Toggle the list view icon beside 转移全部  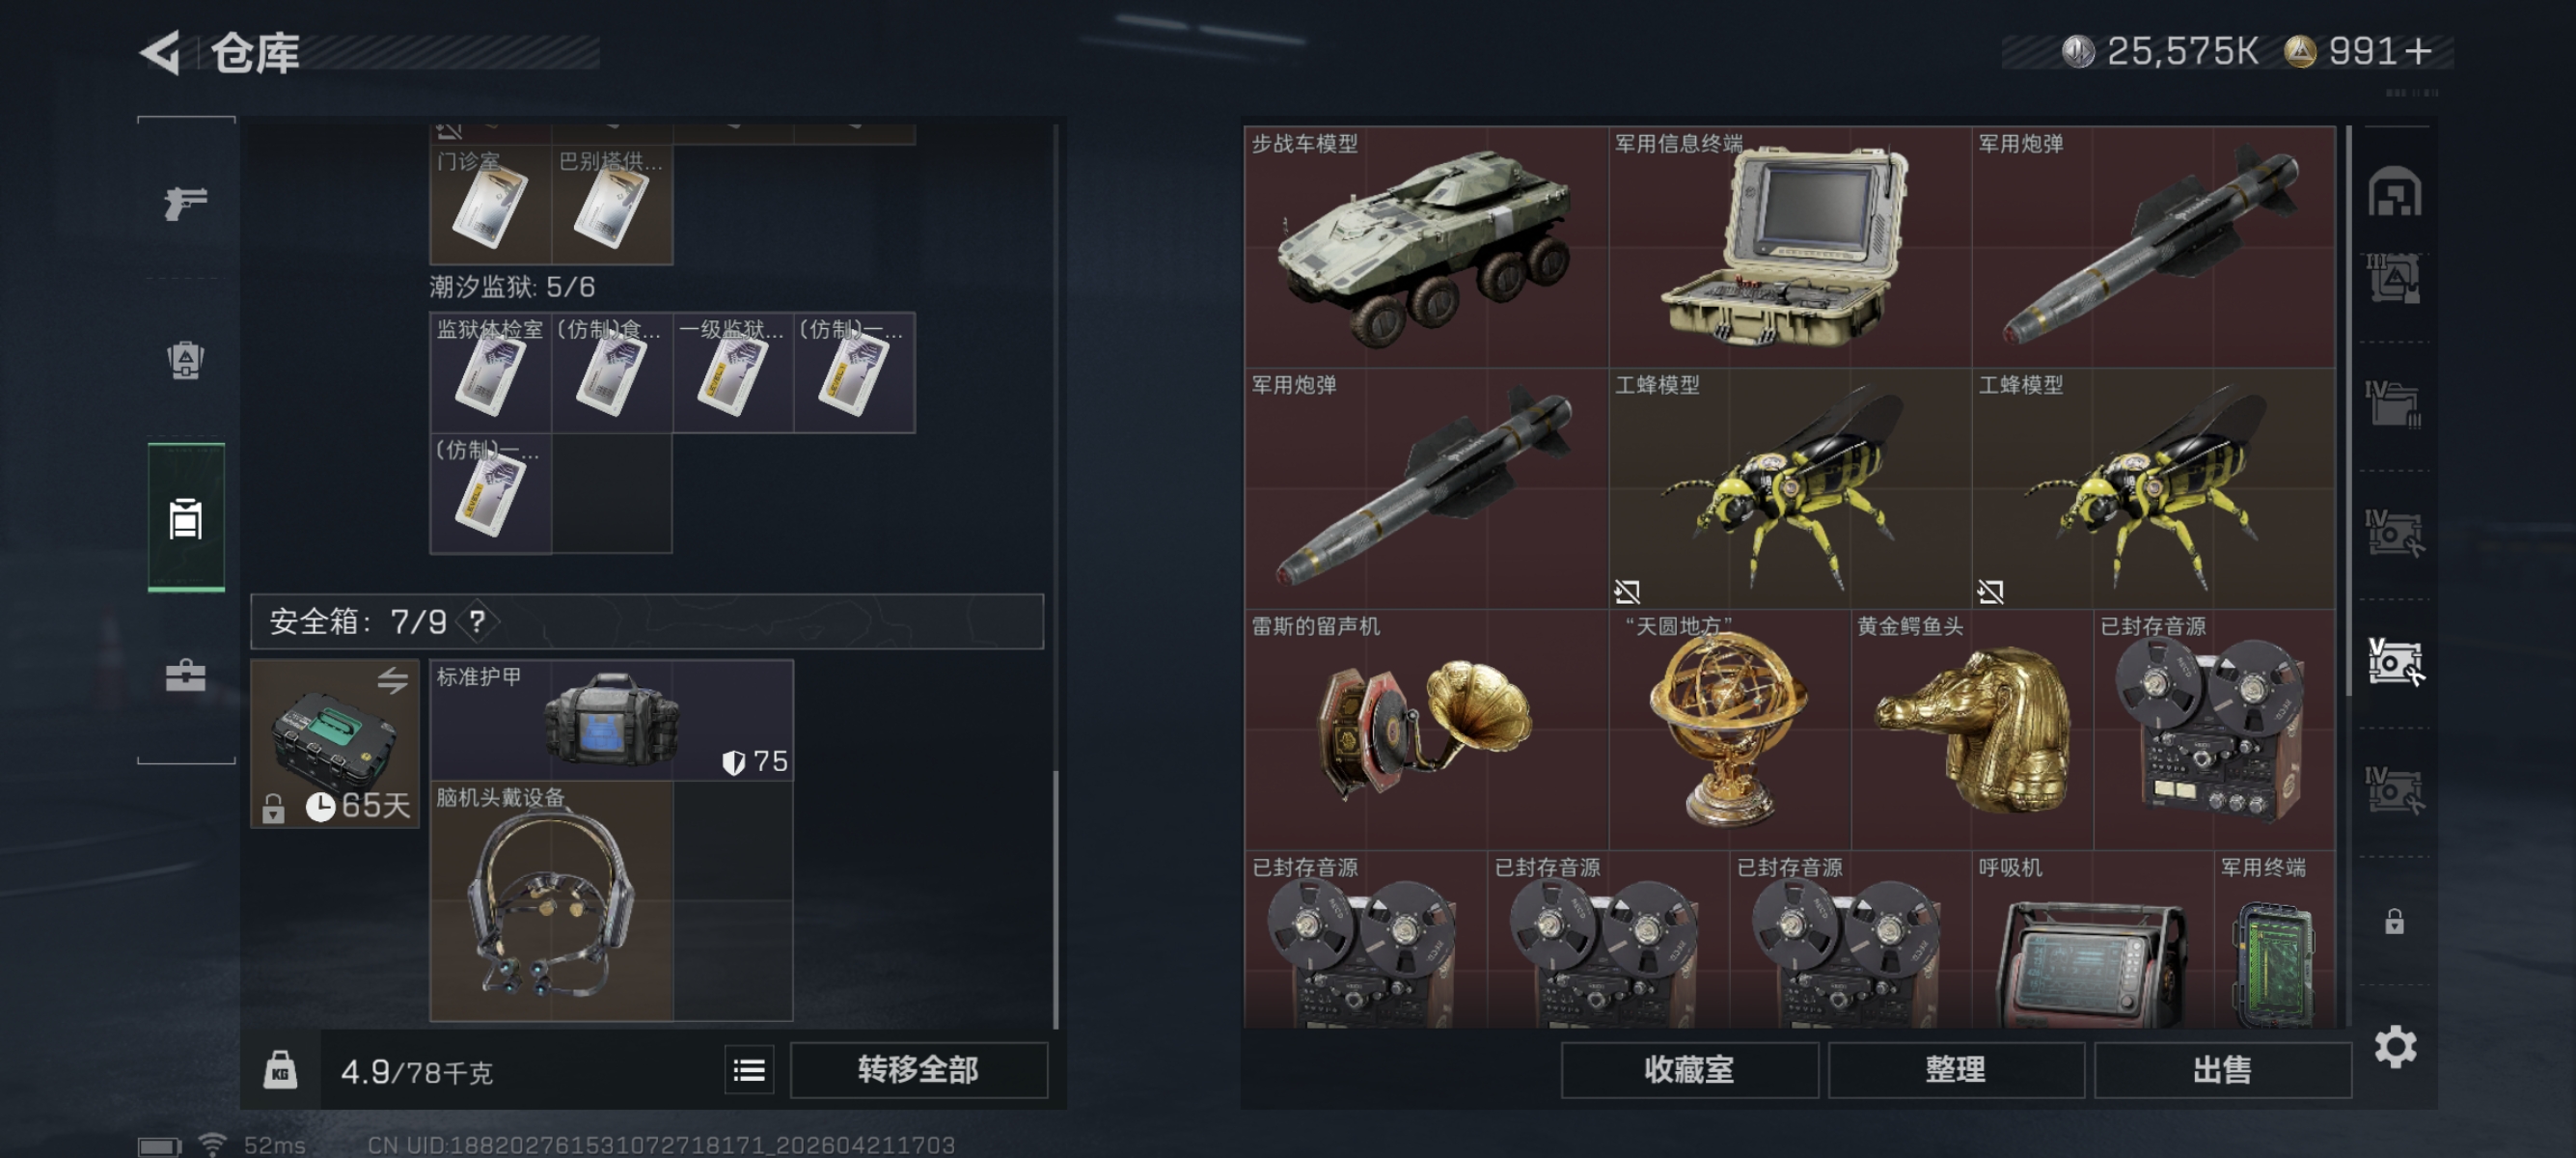(x=749, y=1071)
